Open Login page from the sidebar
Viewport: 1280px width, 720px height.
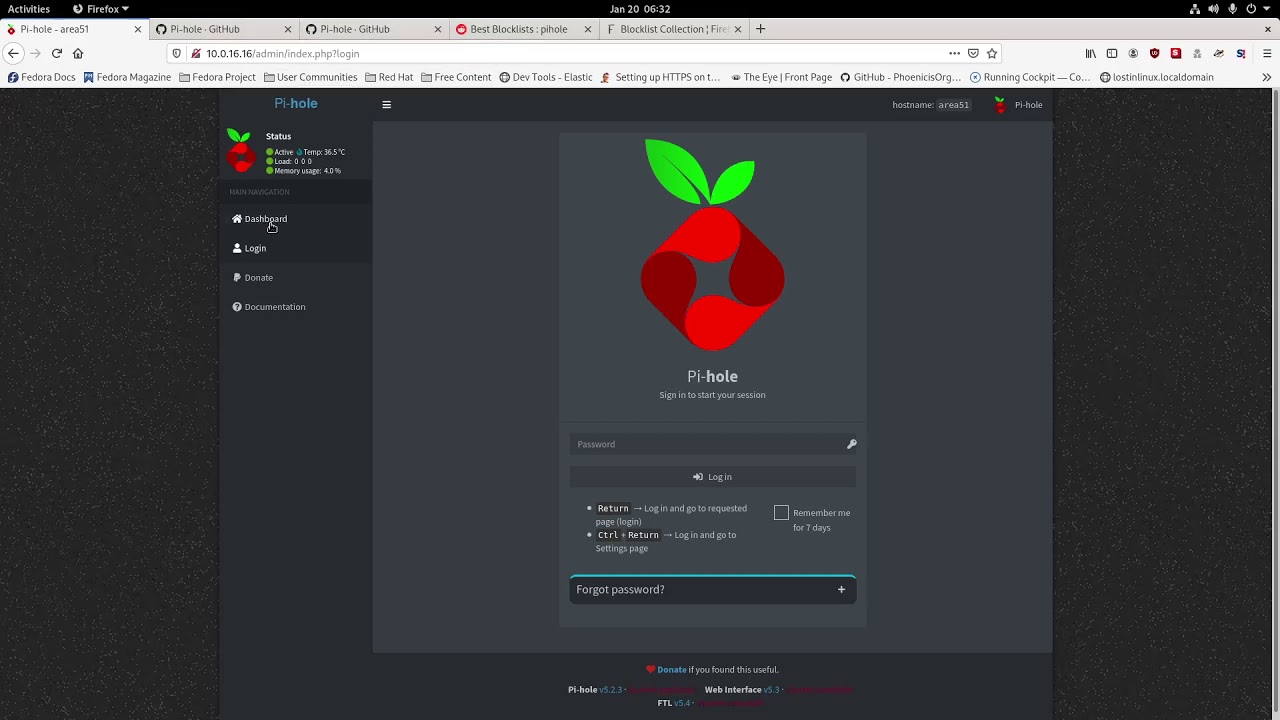(255, 248)
